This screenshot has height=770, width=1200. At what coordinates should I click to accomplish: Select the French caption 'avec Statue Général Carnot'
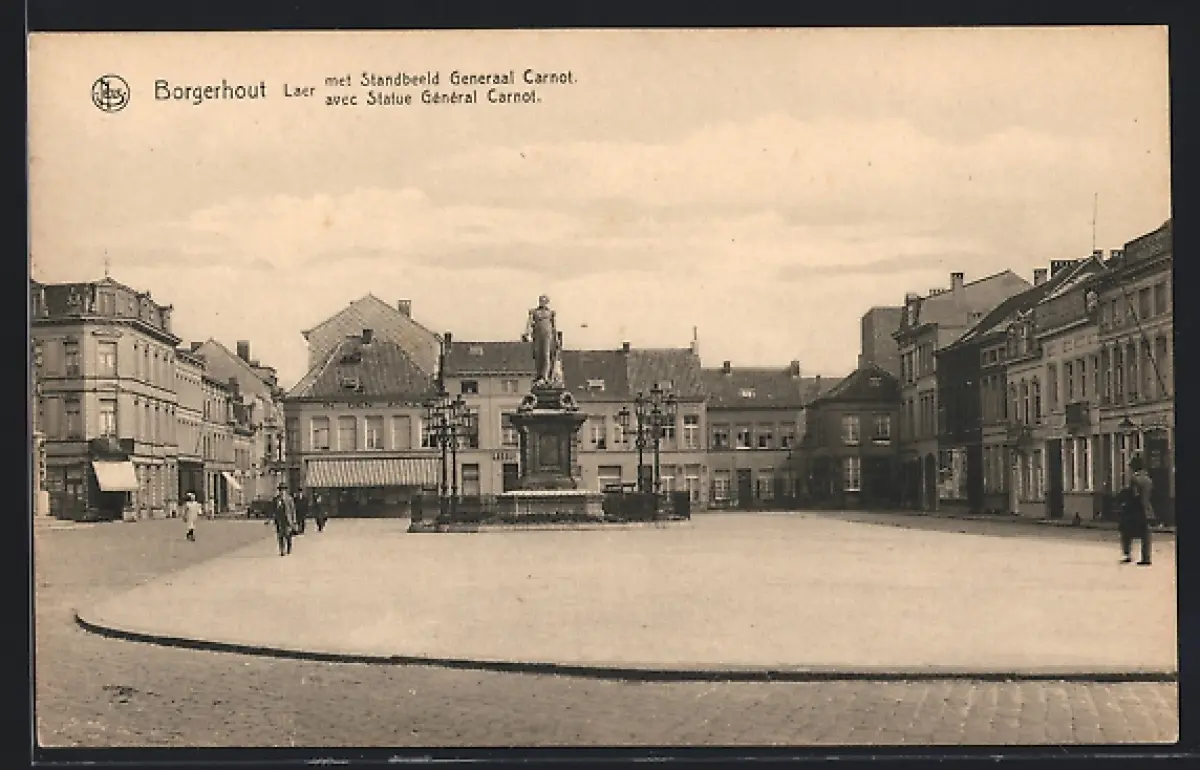click(x=432, y=98)
